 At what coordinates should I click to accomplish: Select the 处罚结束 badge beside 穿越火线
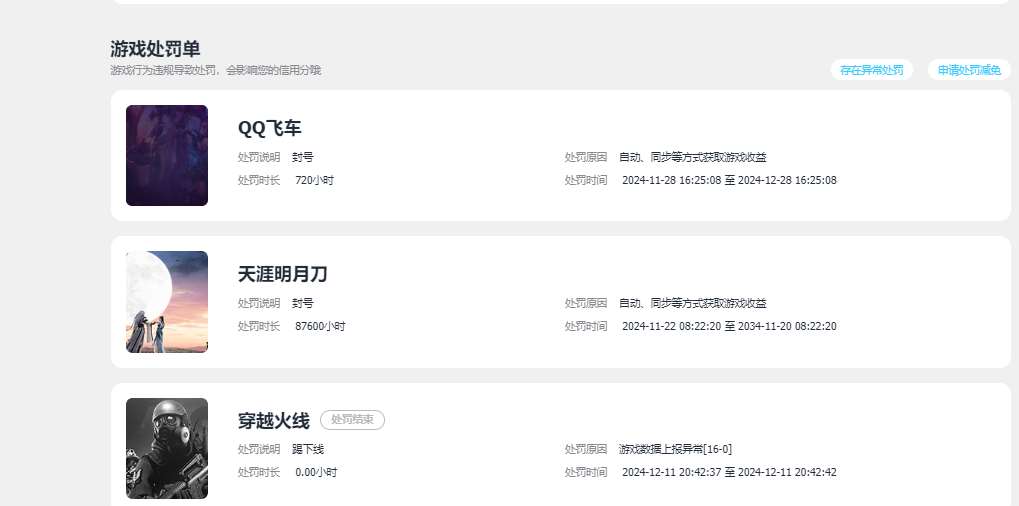(x=352, y=420)
